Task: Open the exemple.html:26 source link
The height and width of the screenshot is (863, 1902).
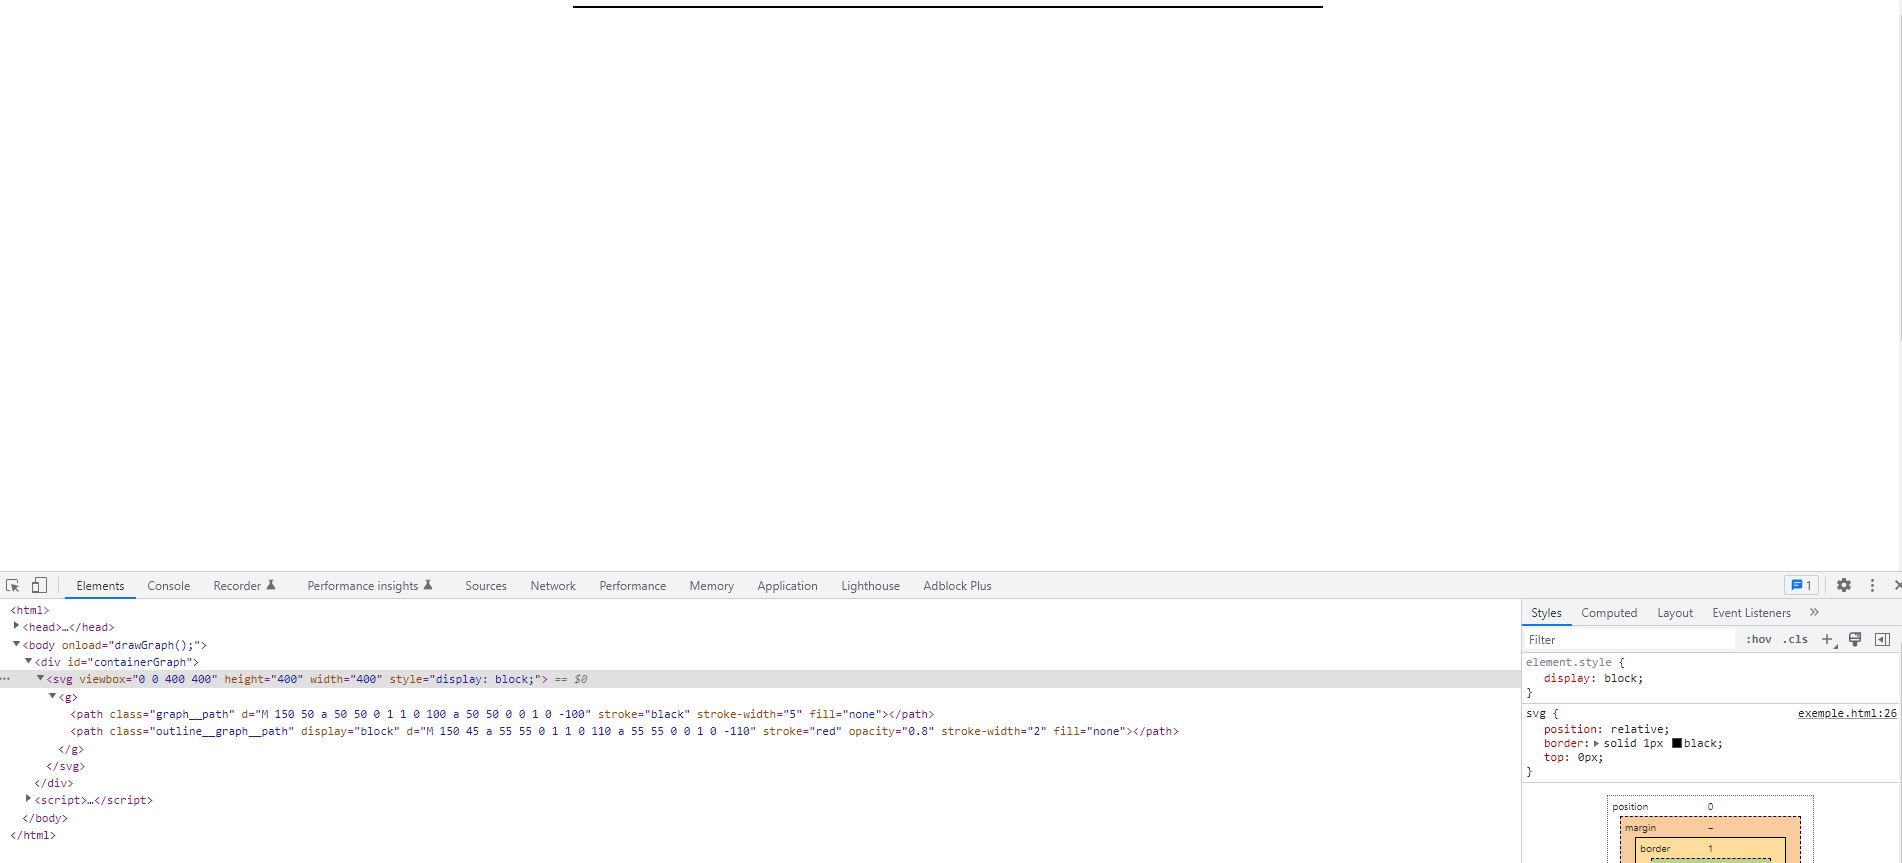Action: pos(1846,714)
